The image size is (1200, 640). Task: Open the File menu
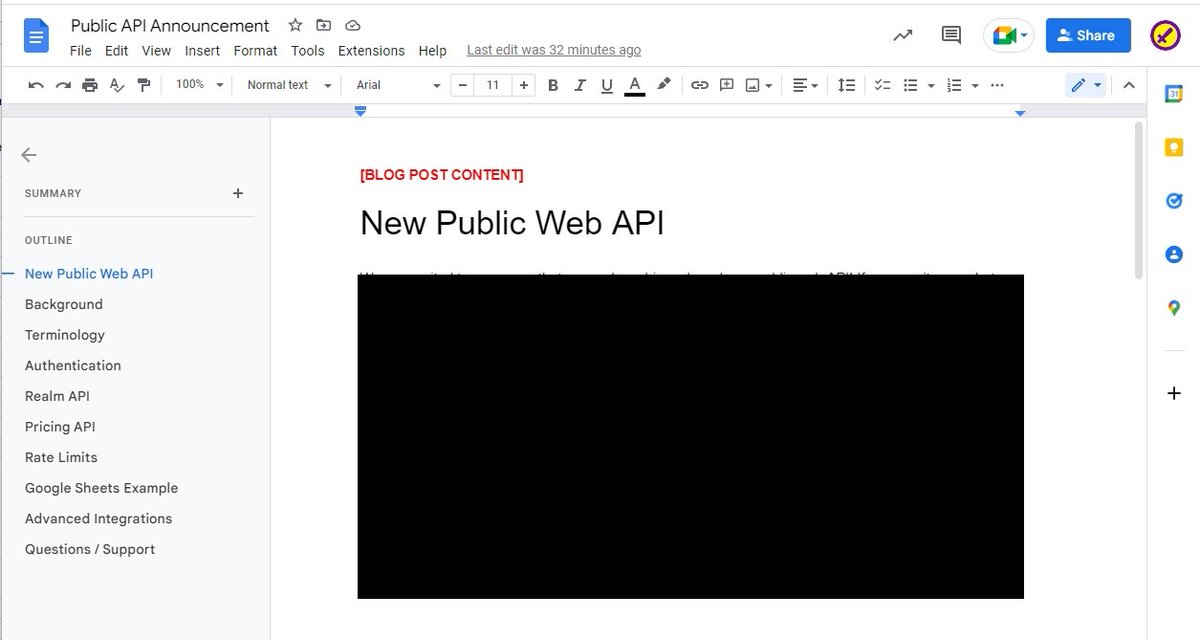81,50
